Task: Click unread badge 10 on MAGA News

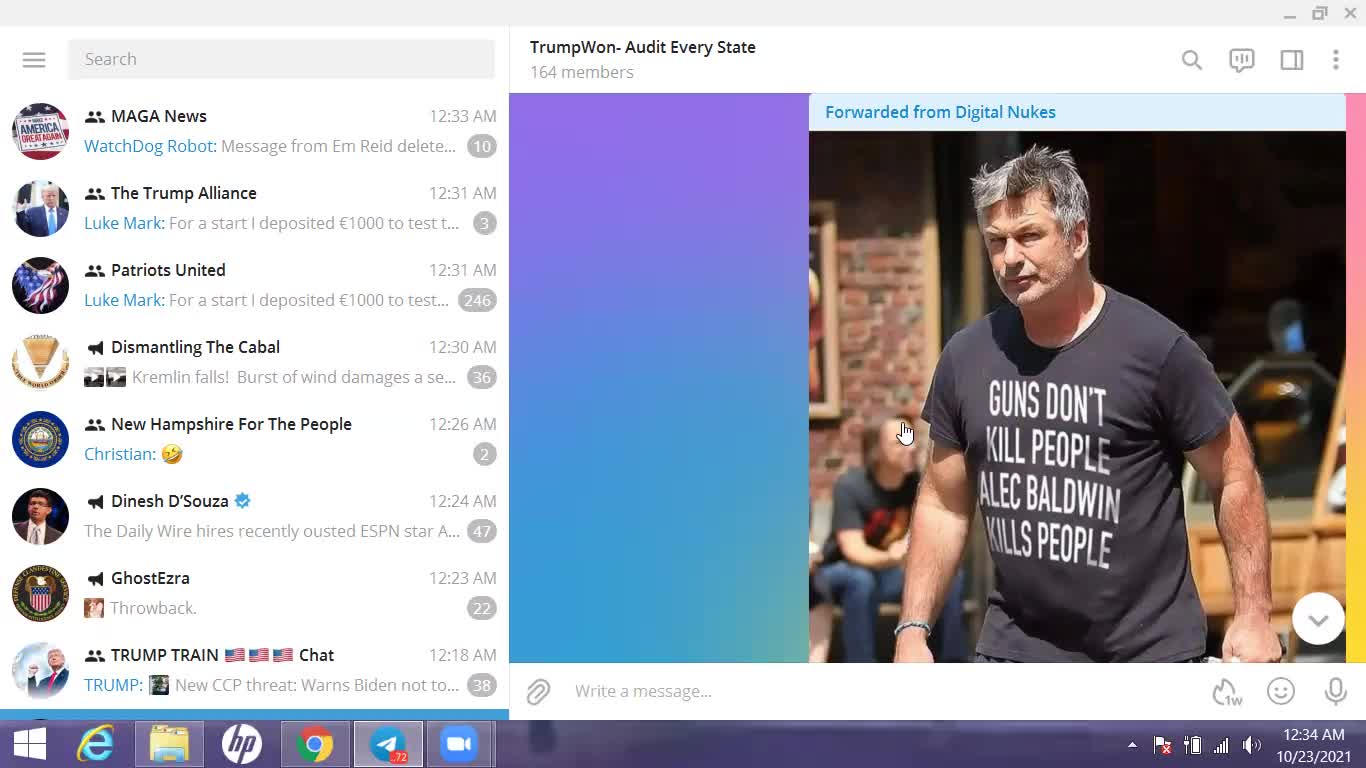Action: [481, 146]
